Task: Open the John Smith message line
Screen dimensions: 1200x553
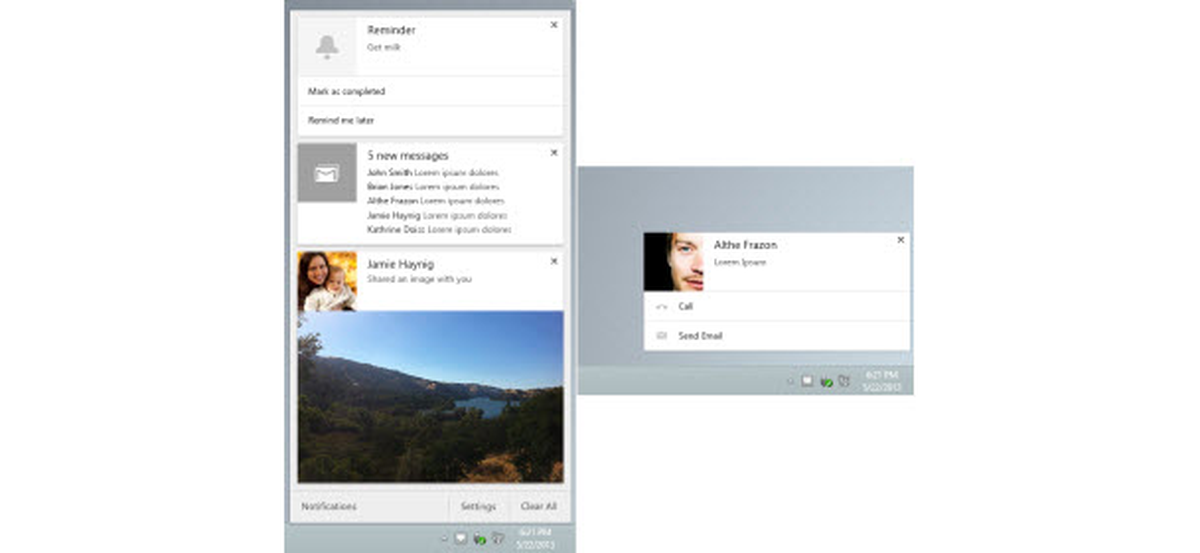Action: [433, 173]
